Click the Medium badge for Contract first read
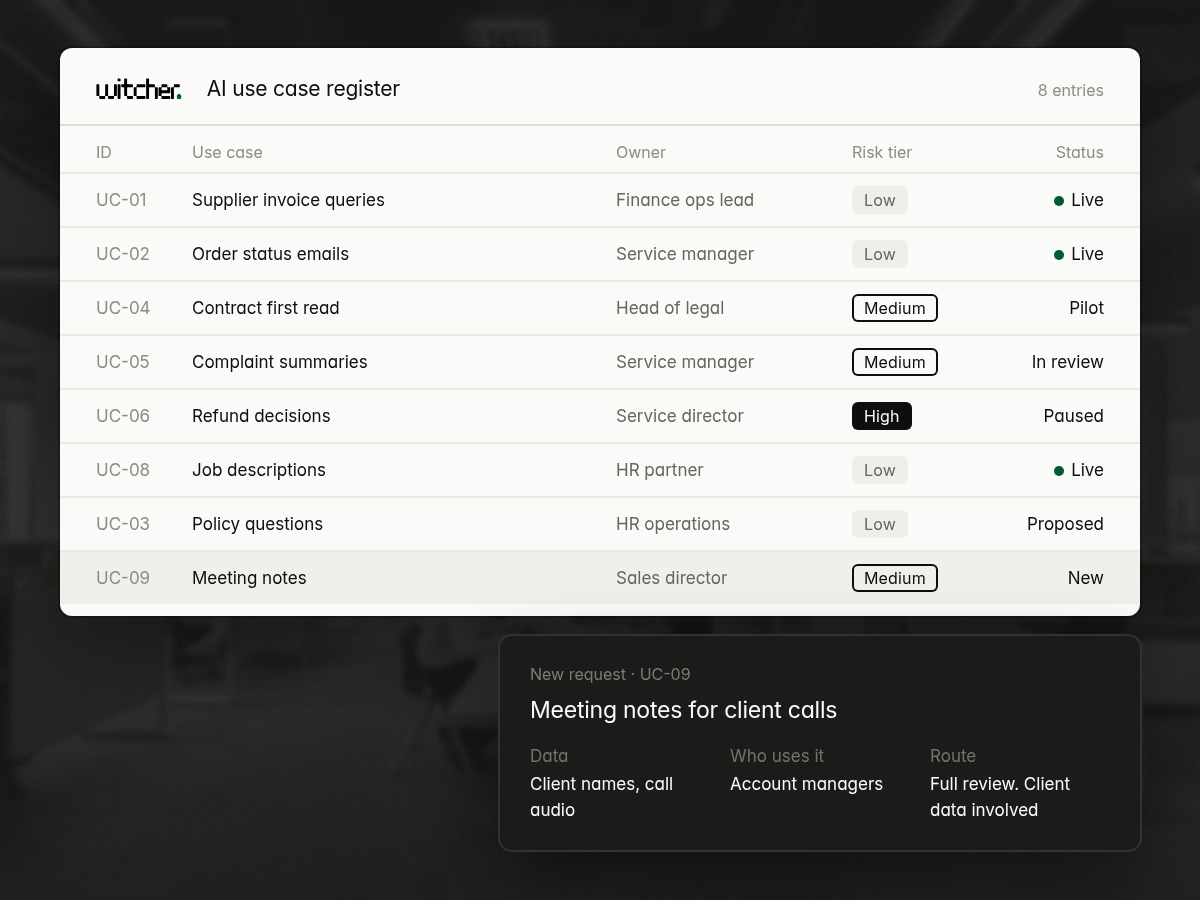This screenshot has height=900, width=1200. coord(895,308)
